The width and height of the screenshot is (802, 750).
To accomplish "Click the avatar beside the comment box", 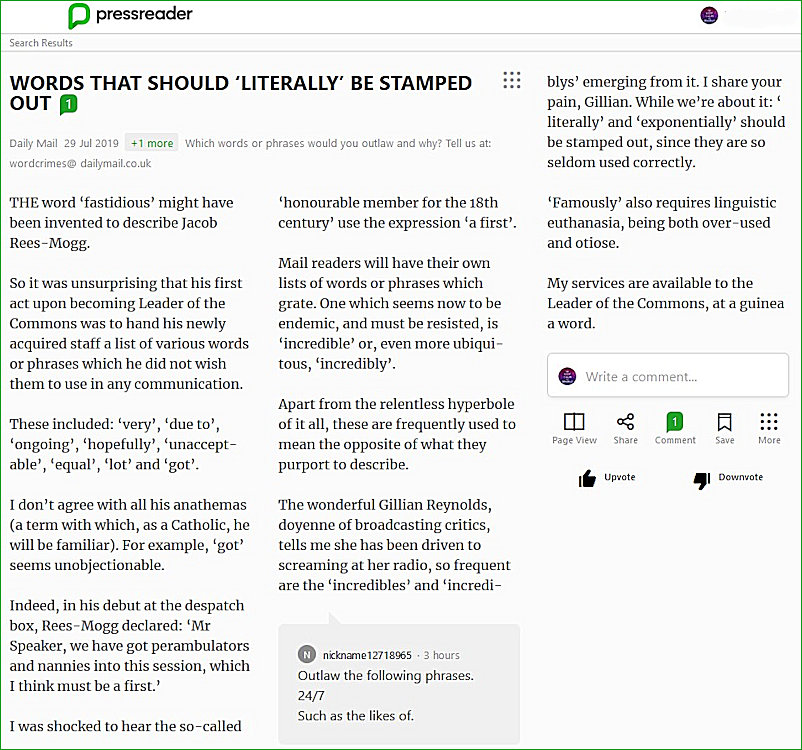I will 567,376.
